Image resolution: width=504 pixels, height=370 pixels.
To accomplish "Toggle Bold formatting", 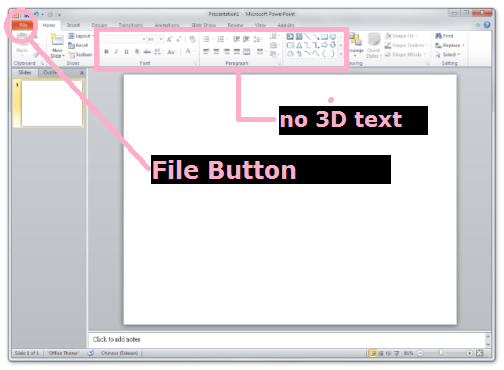I will click(106, 52).
